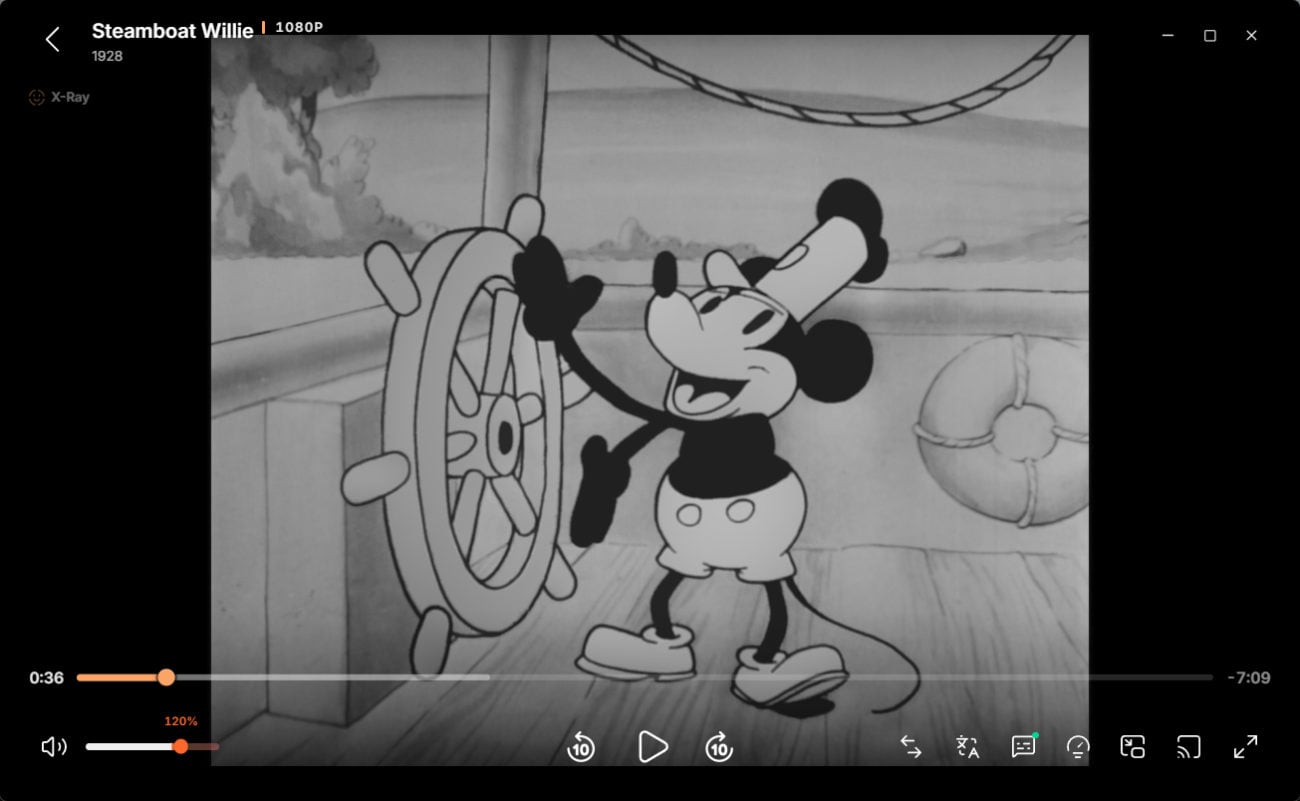Open the X-Ray feature

[59, 97]
